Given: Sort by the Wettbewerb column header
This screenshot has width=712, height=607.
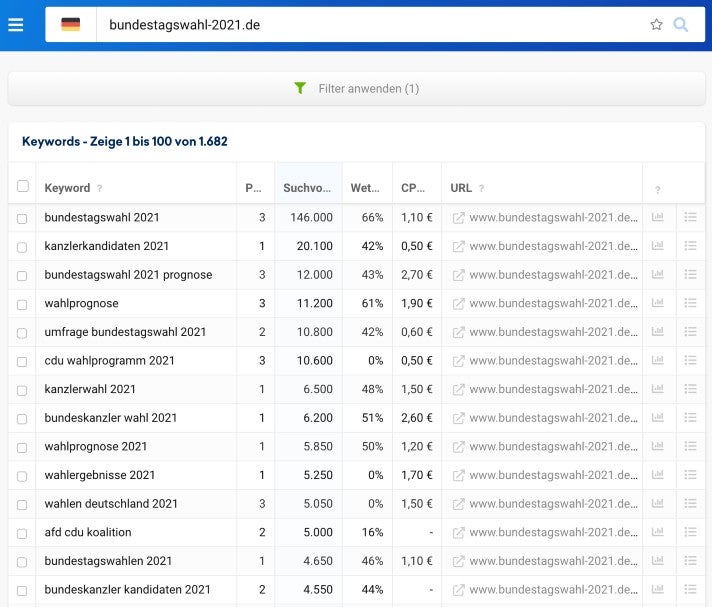Looking at the screenshot, I should (x=364, y=188).
